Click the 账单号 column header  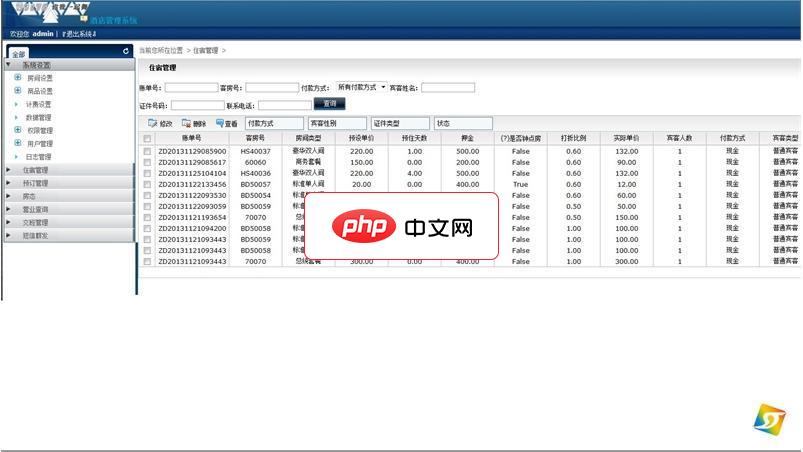(192, 138)
